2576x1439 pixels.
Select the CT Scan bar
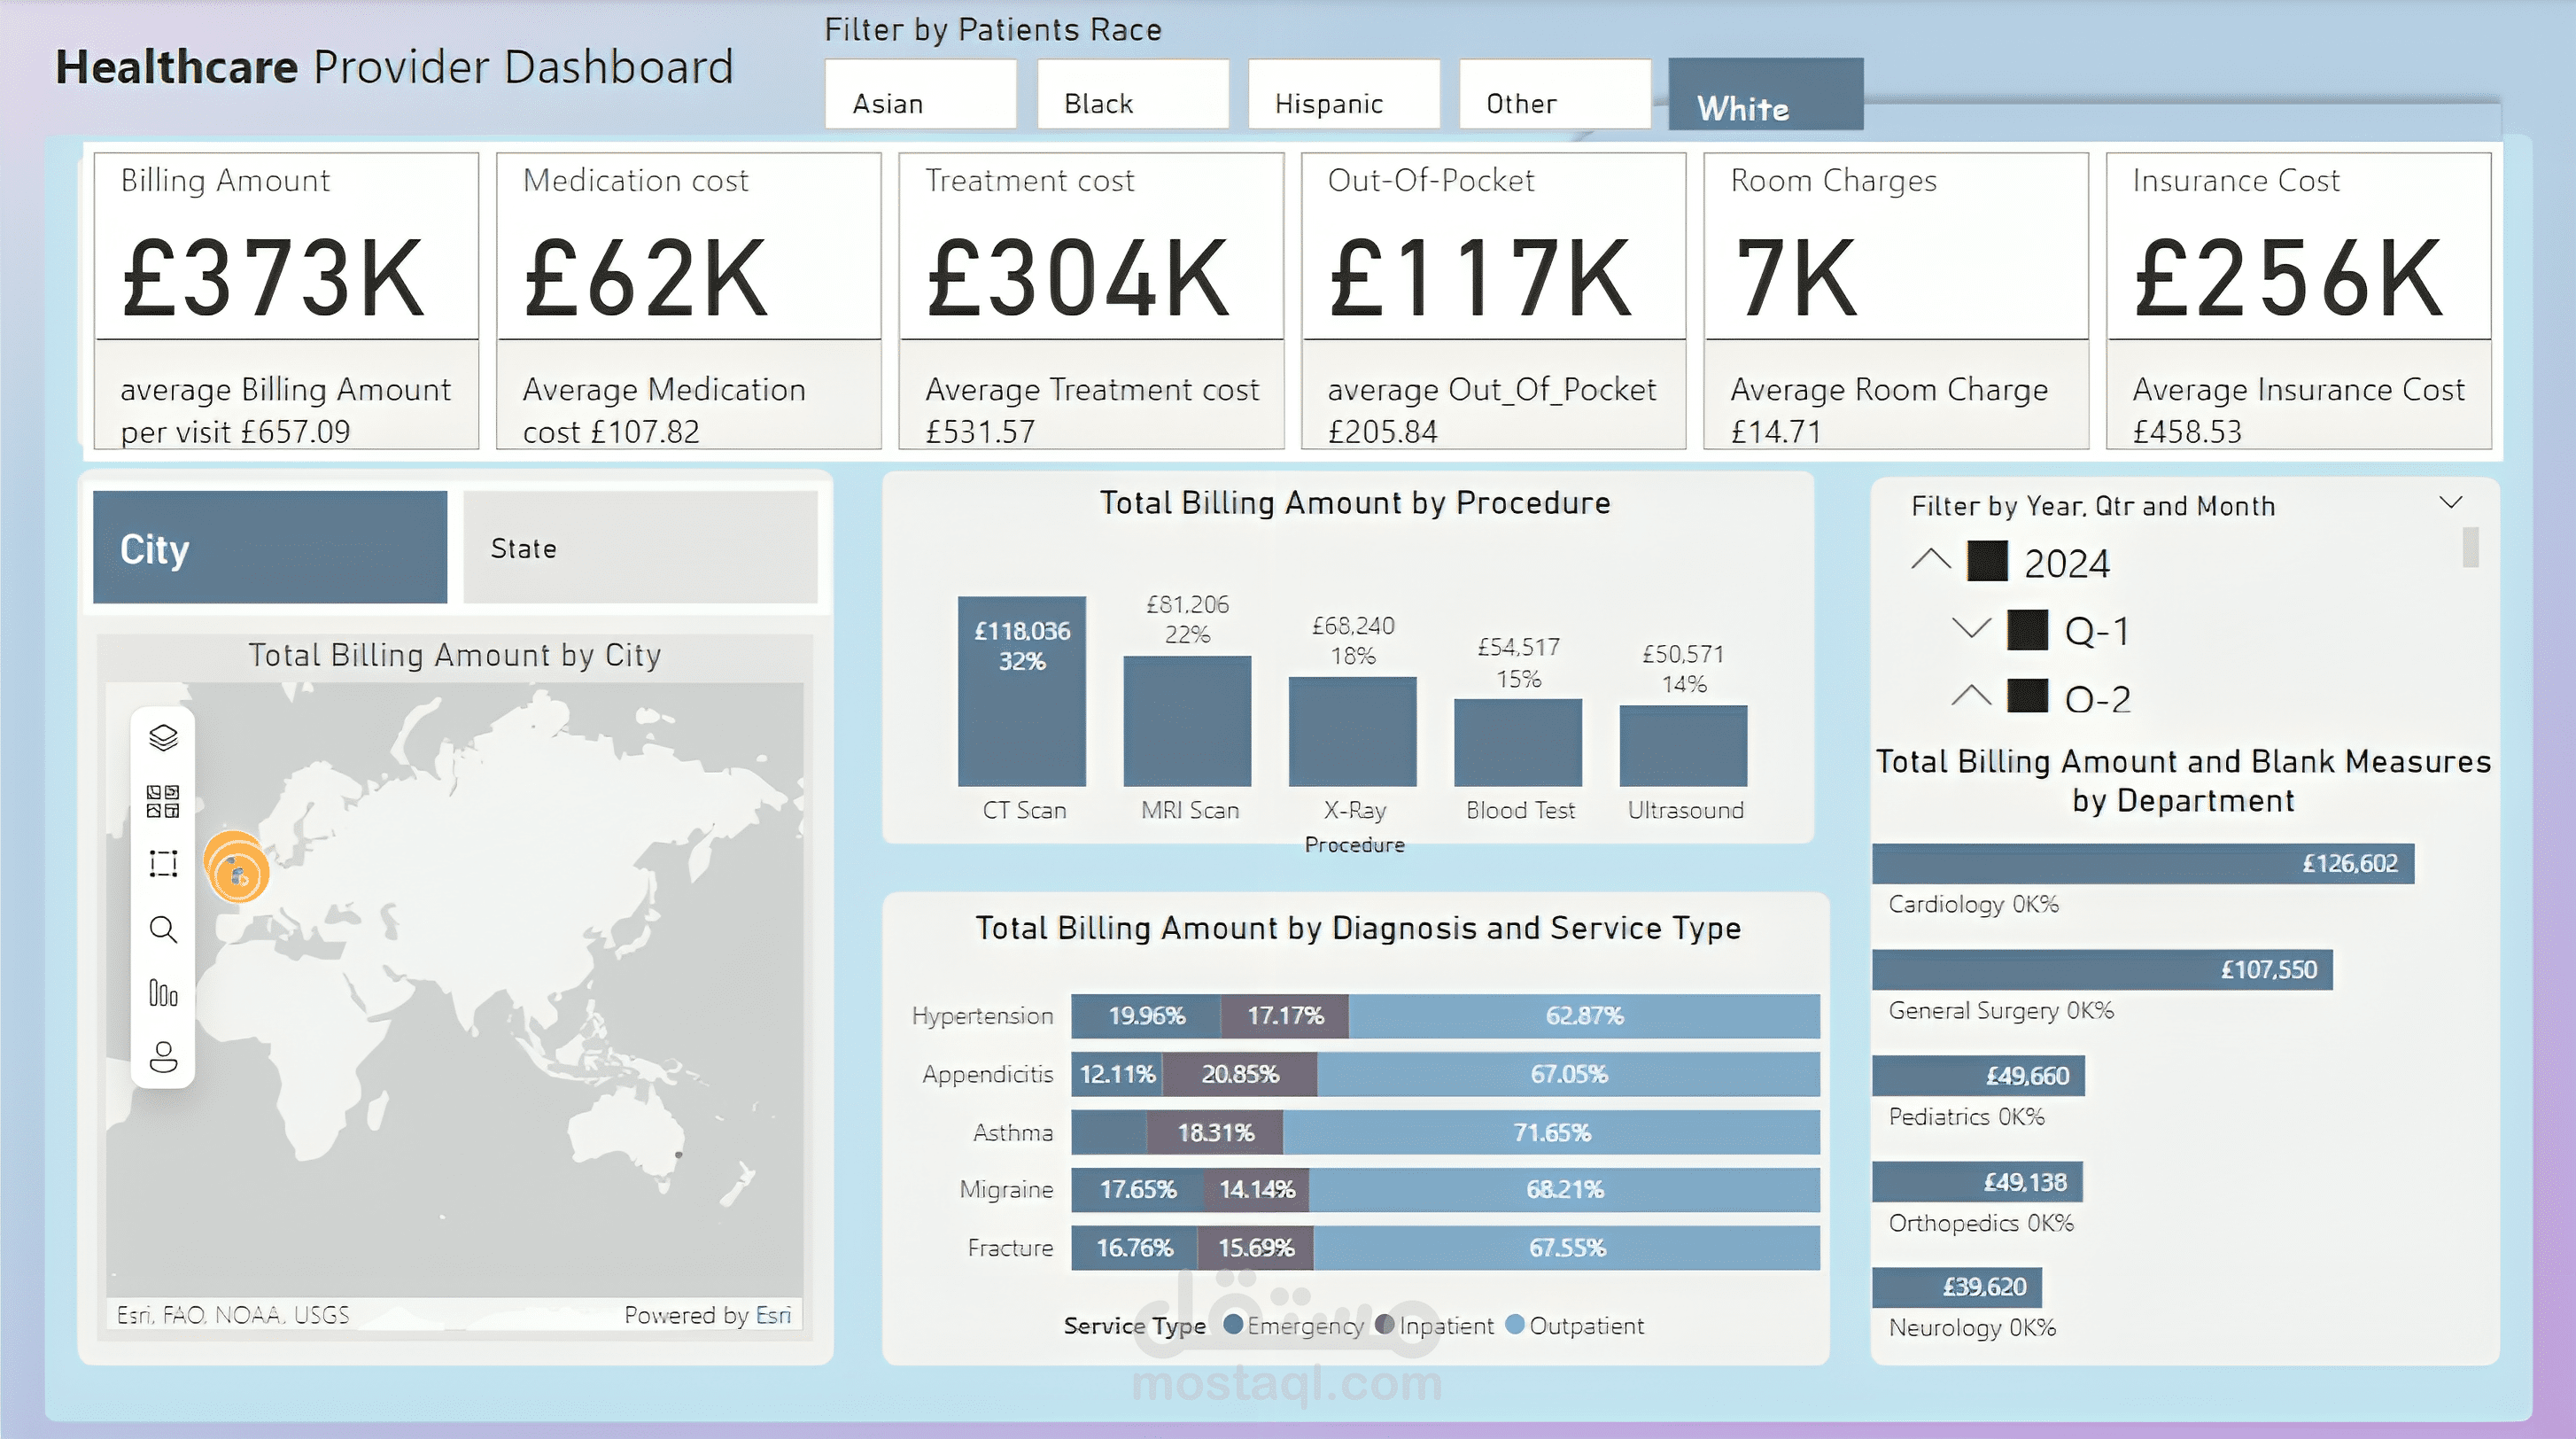point(1021,691)
